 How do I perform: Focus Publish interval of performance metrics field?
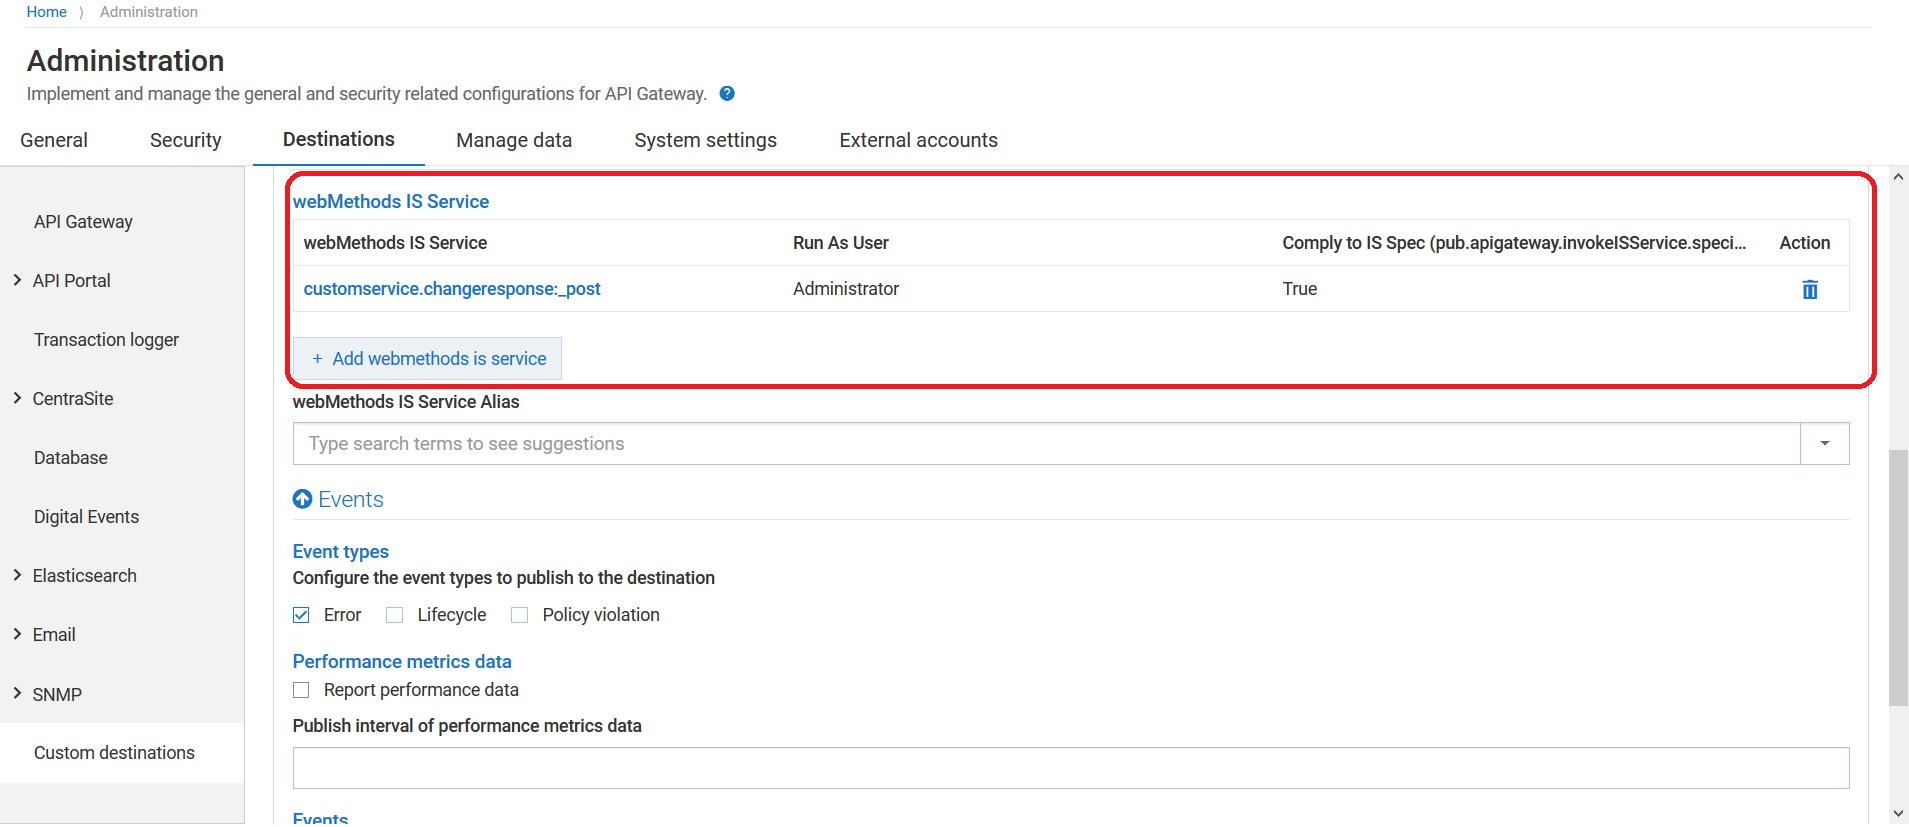tap(1071, 768)
